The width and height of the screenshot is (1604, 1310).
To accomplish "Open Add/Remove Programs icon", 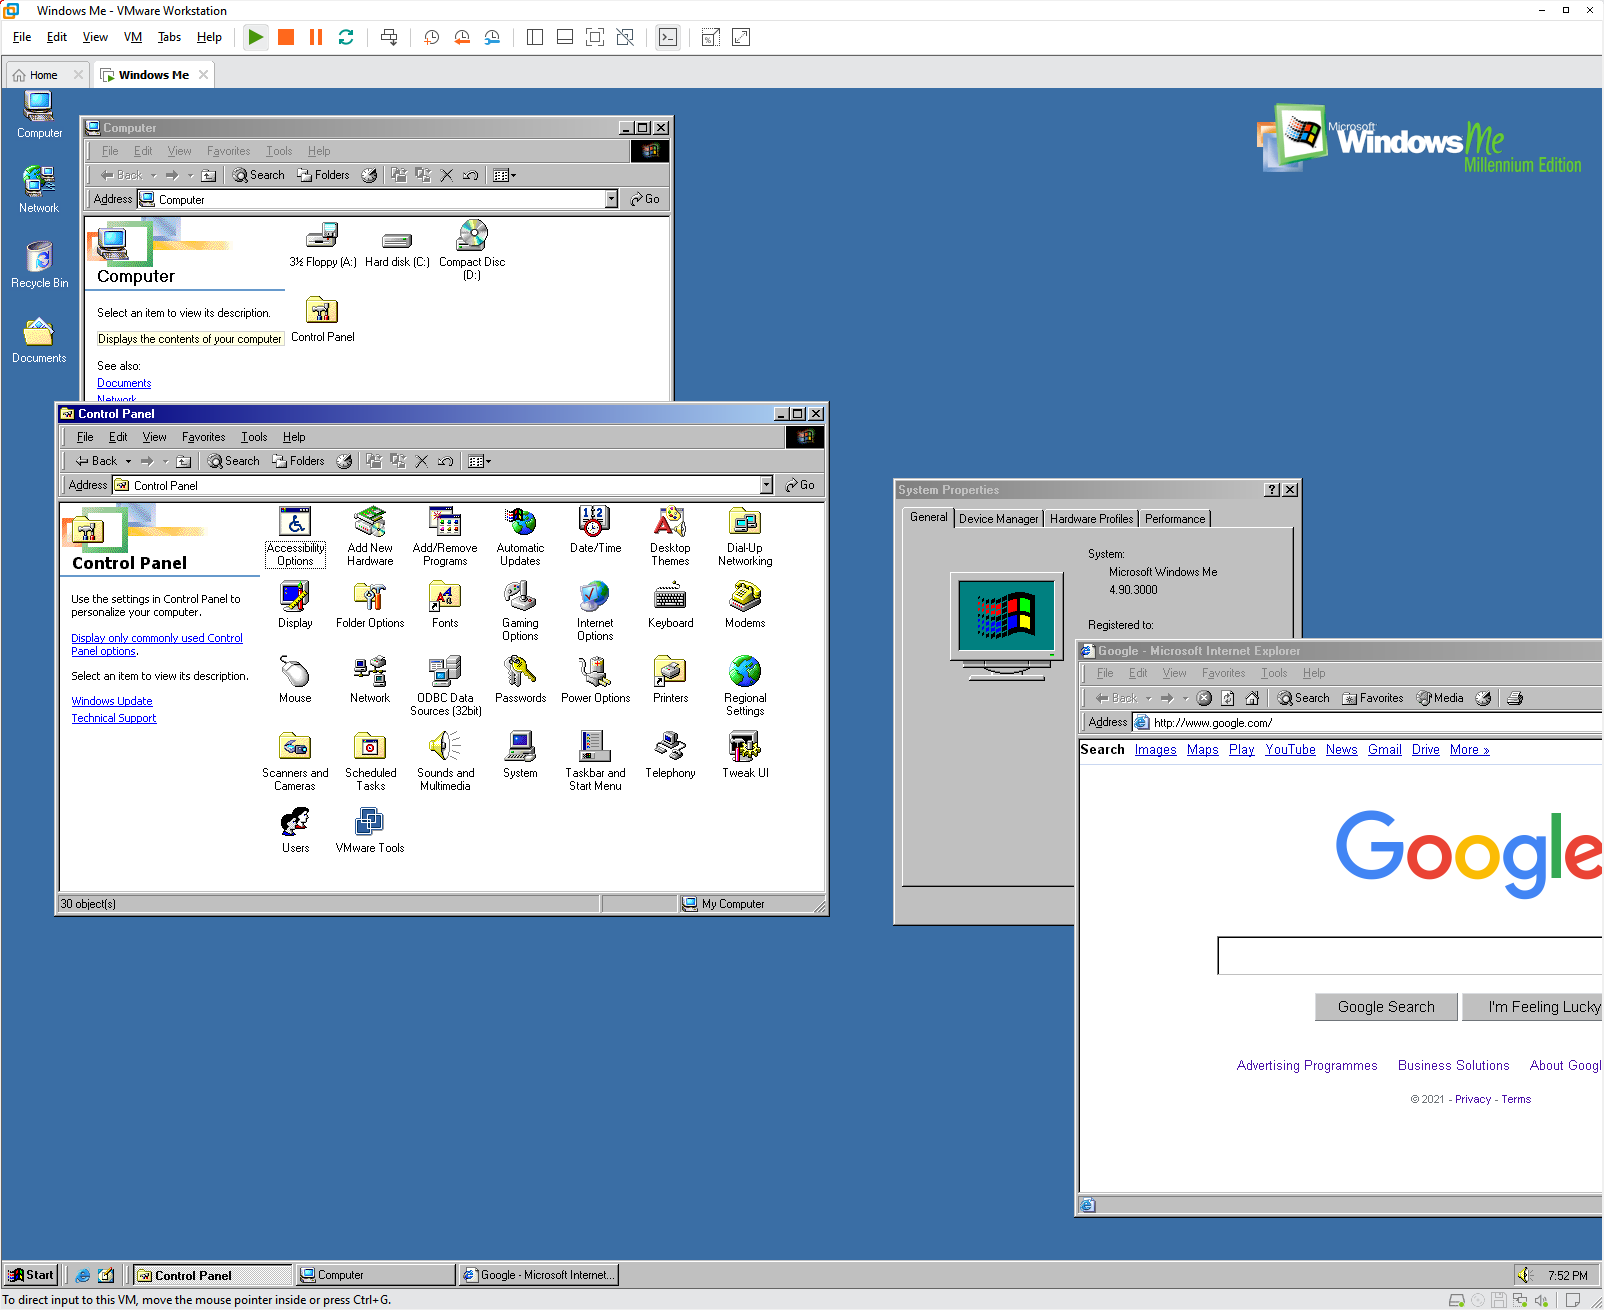I will click(445, 537).
